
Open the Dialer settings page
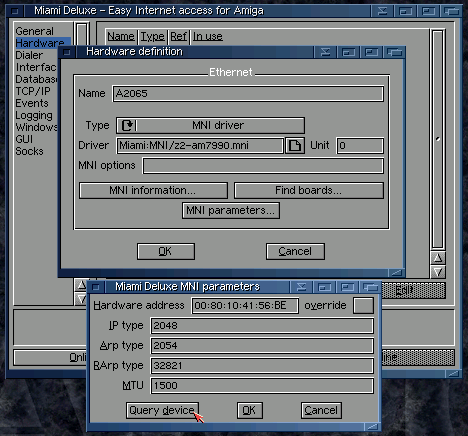click(x=29, y=55)
